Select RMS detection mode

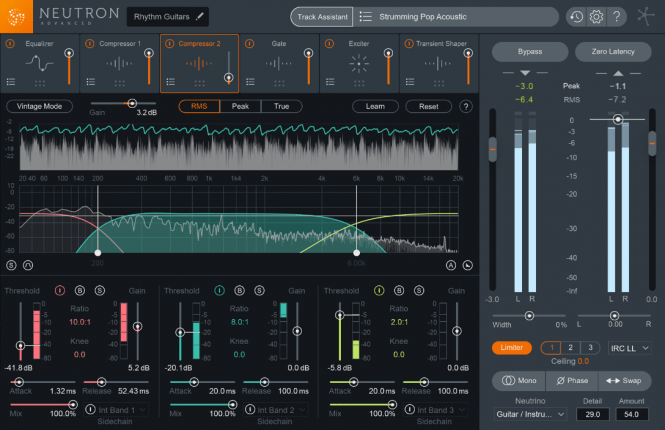point(199,106)
